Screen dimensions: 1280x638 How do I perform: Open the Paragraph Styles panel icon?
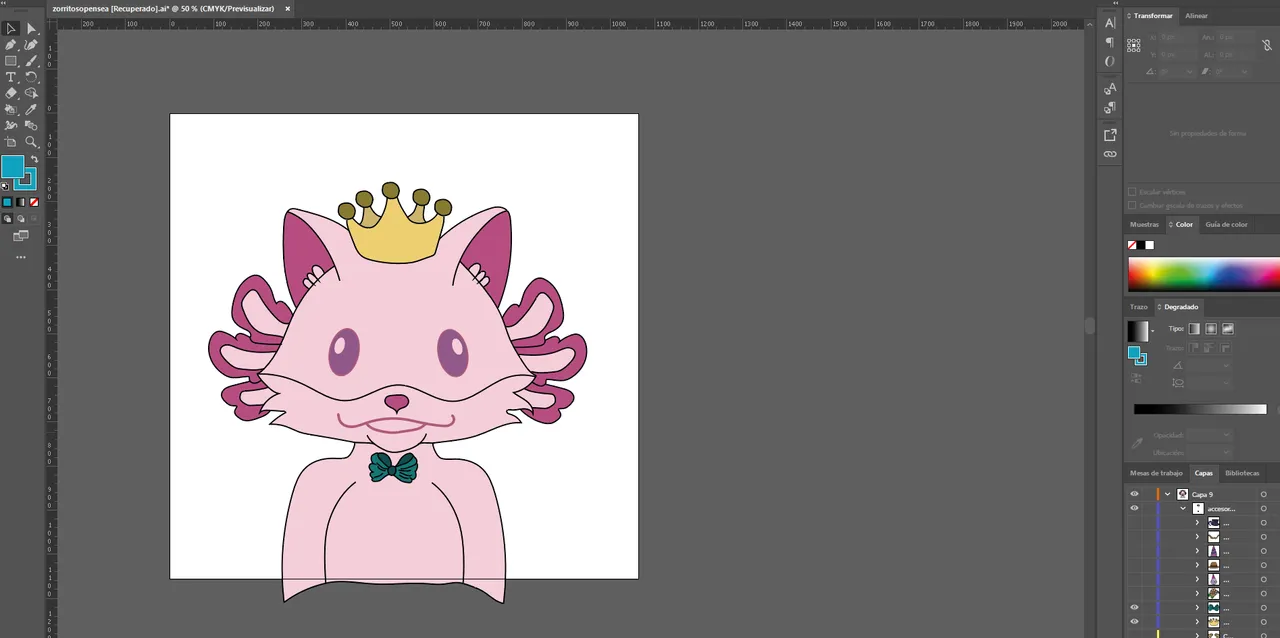1110,108
